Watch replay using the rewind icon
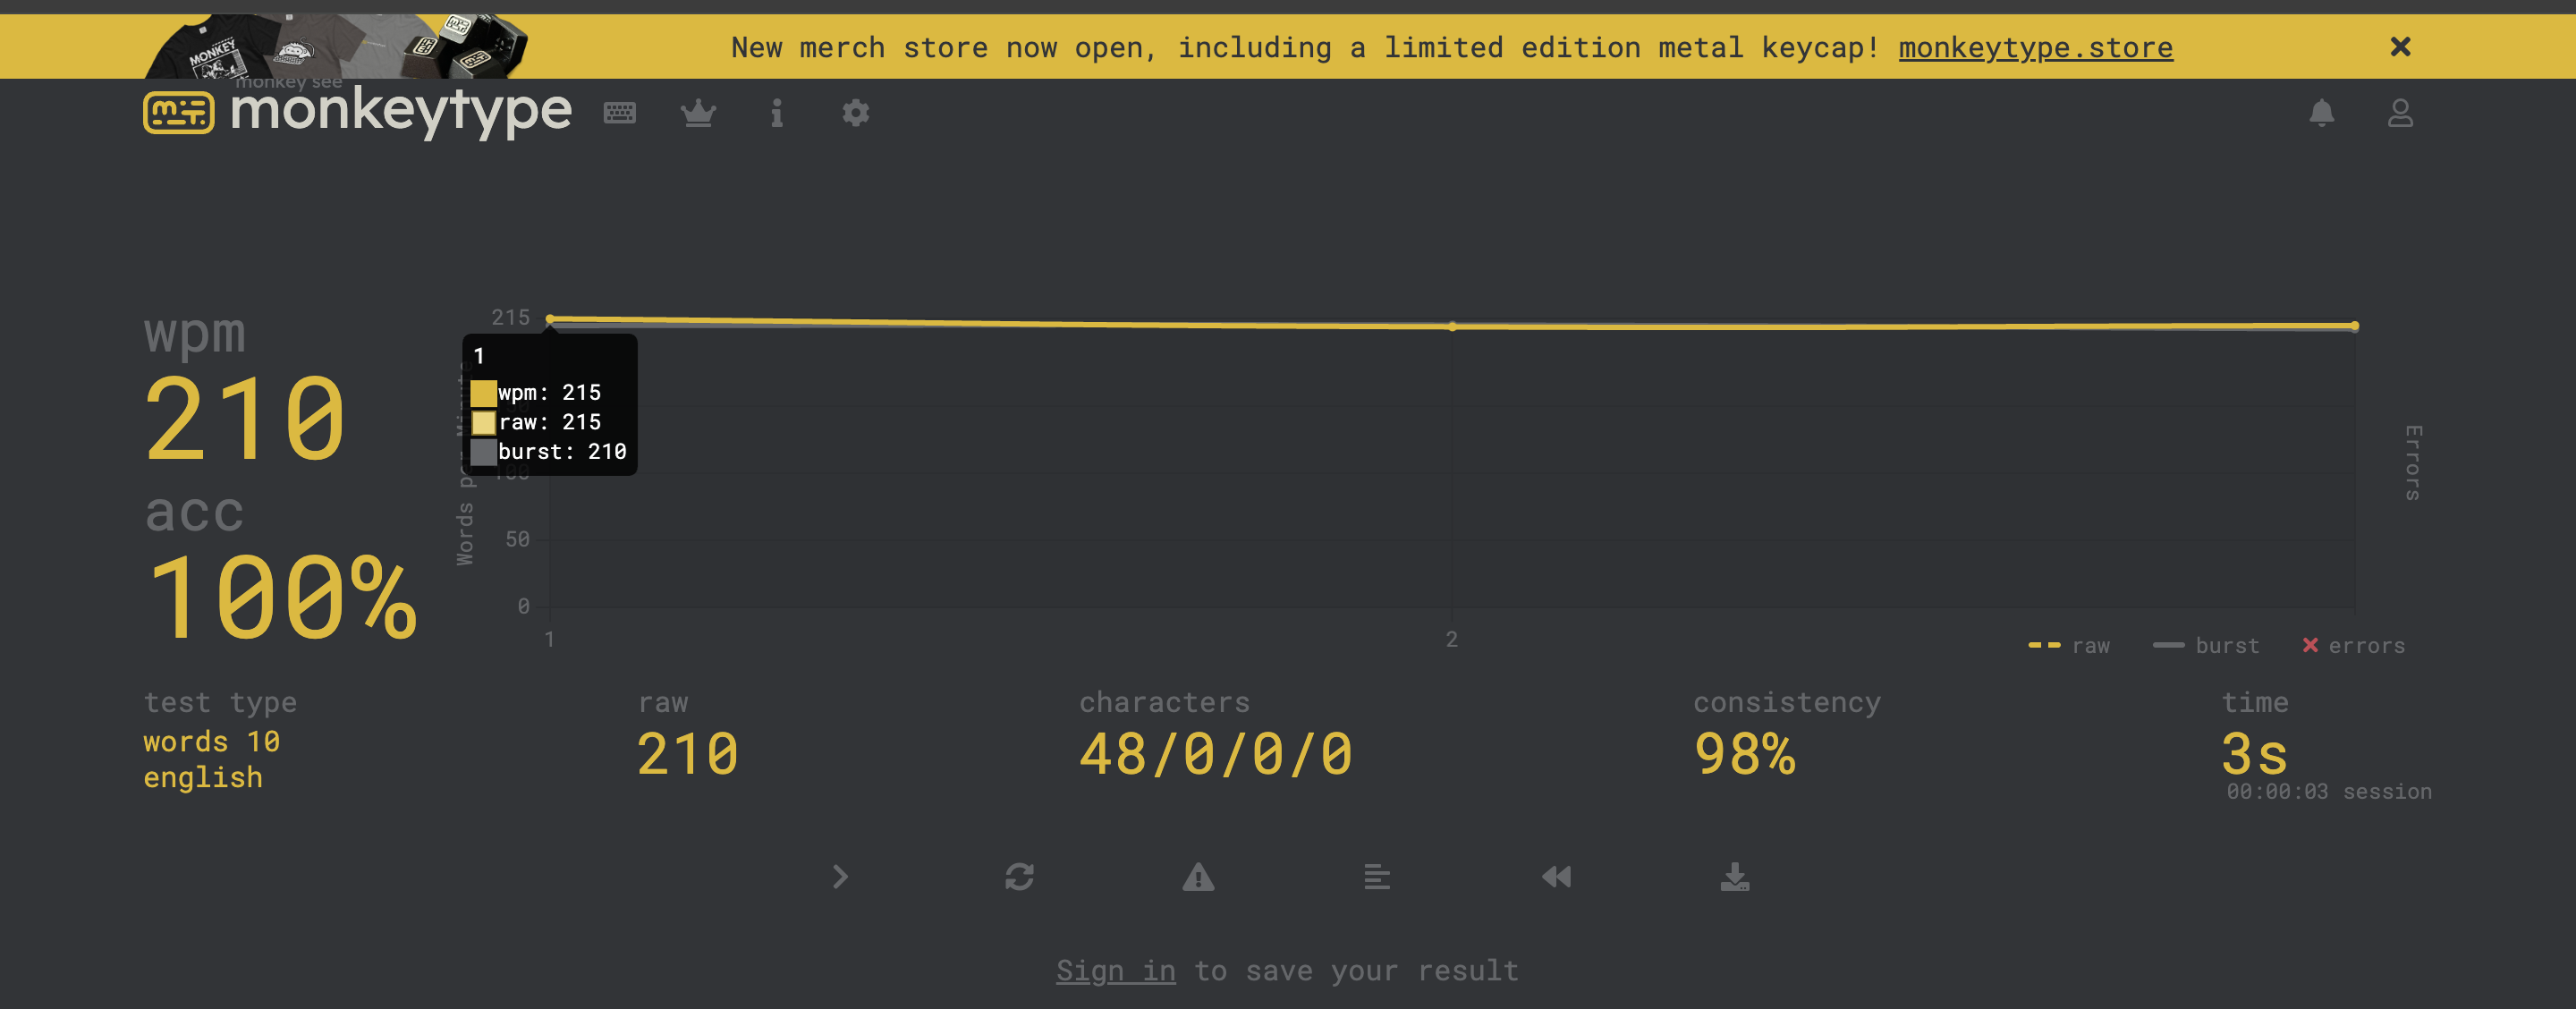This screenshot has height=1009, width=2576. [1556, 877]
